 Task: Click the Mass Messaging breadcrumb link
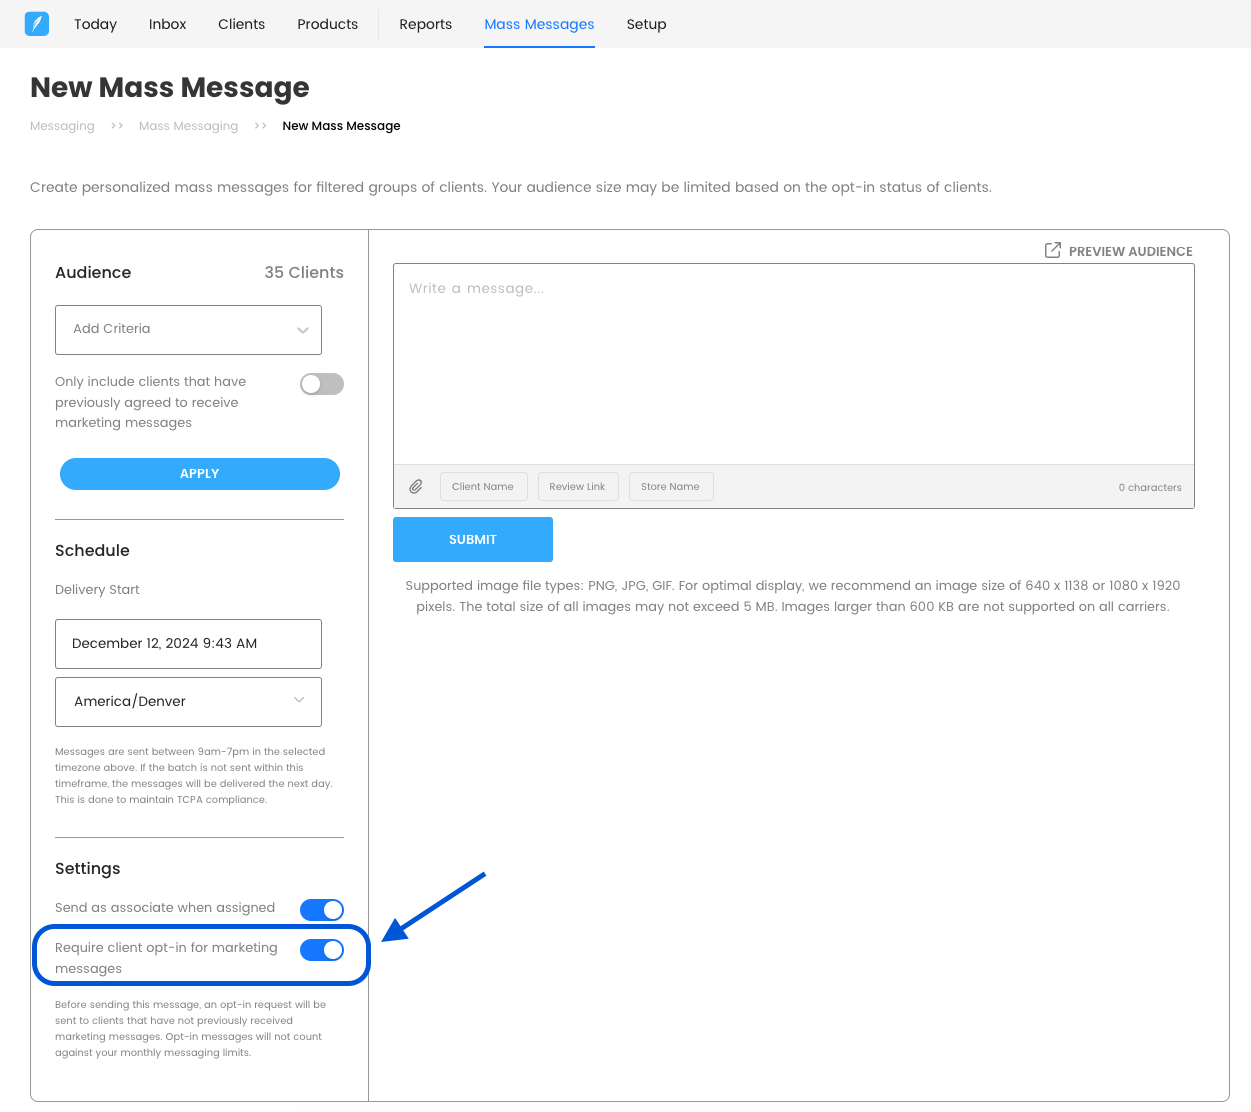188,126
